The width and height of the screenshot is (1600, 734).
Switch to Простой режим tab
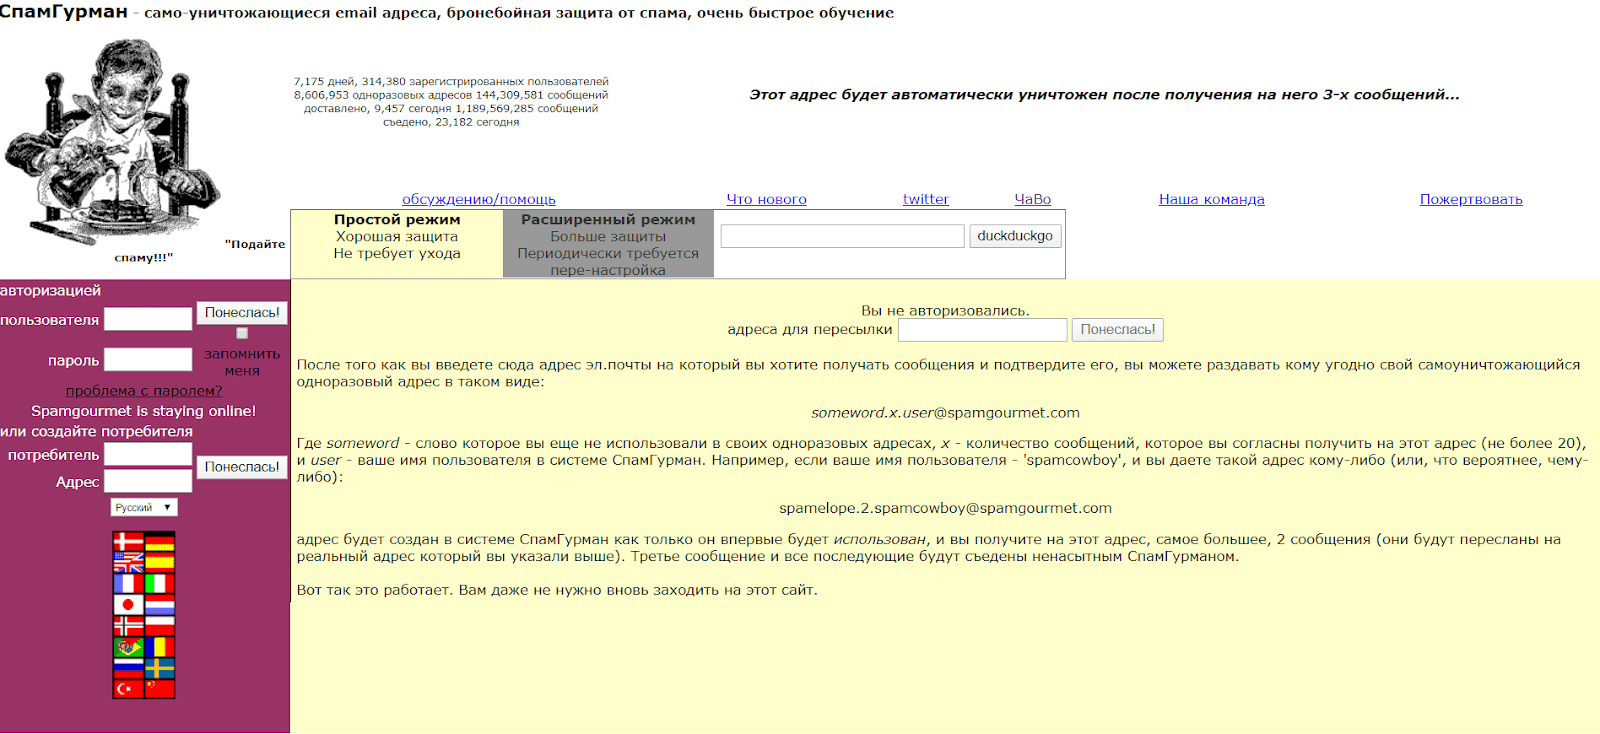click(397, 244)
